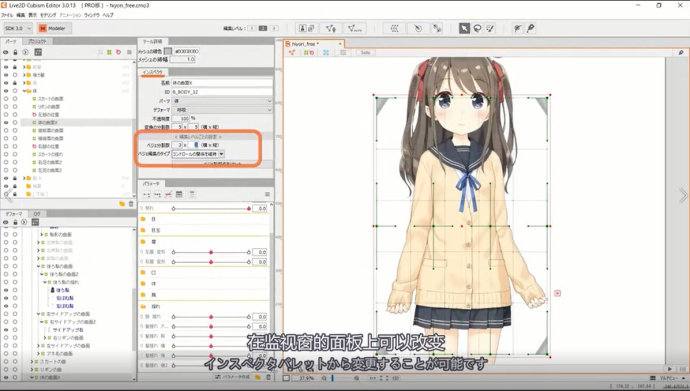Click the Create Rotation Deformer toolbar icon
Viewport: 690px width, 391px height.
click(x=418, y=28)
